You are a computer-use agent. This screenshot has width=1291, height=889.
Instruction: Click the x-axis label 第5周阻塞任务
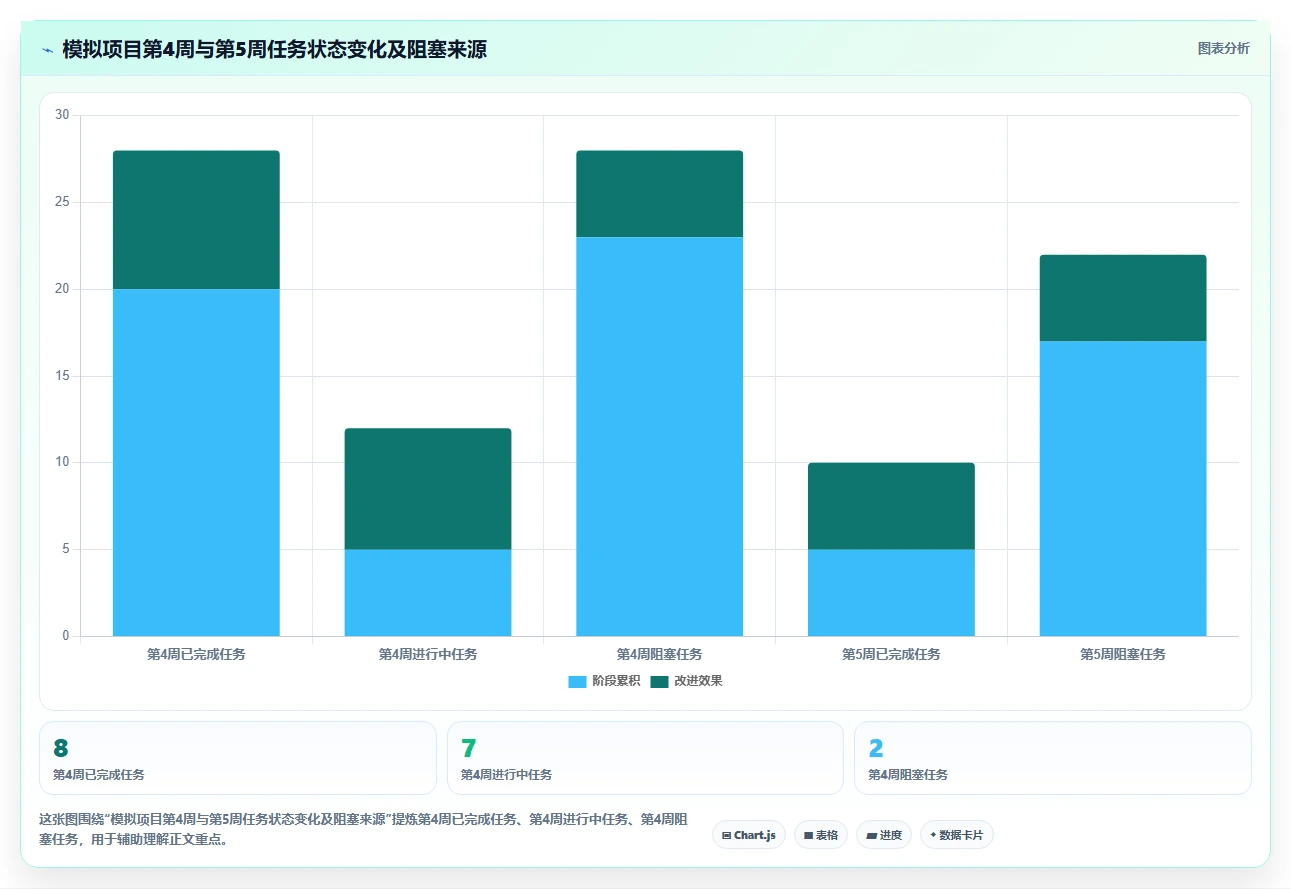[1123, 654]
